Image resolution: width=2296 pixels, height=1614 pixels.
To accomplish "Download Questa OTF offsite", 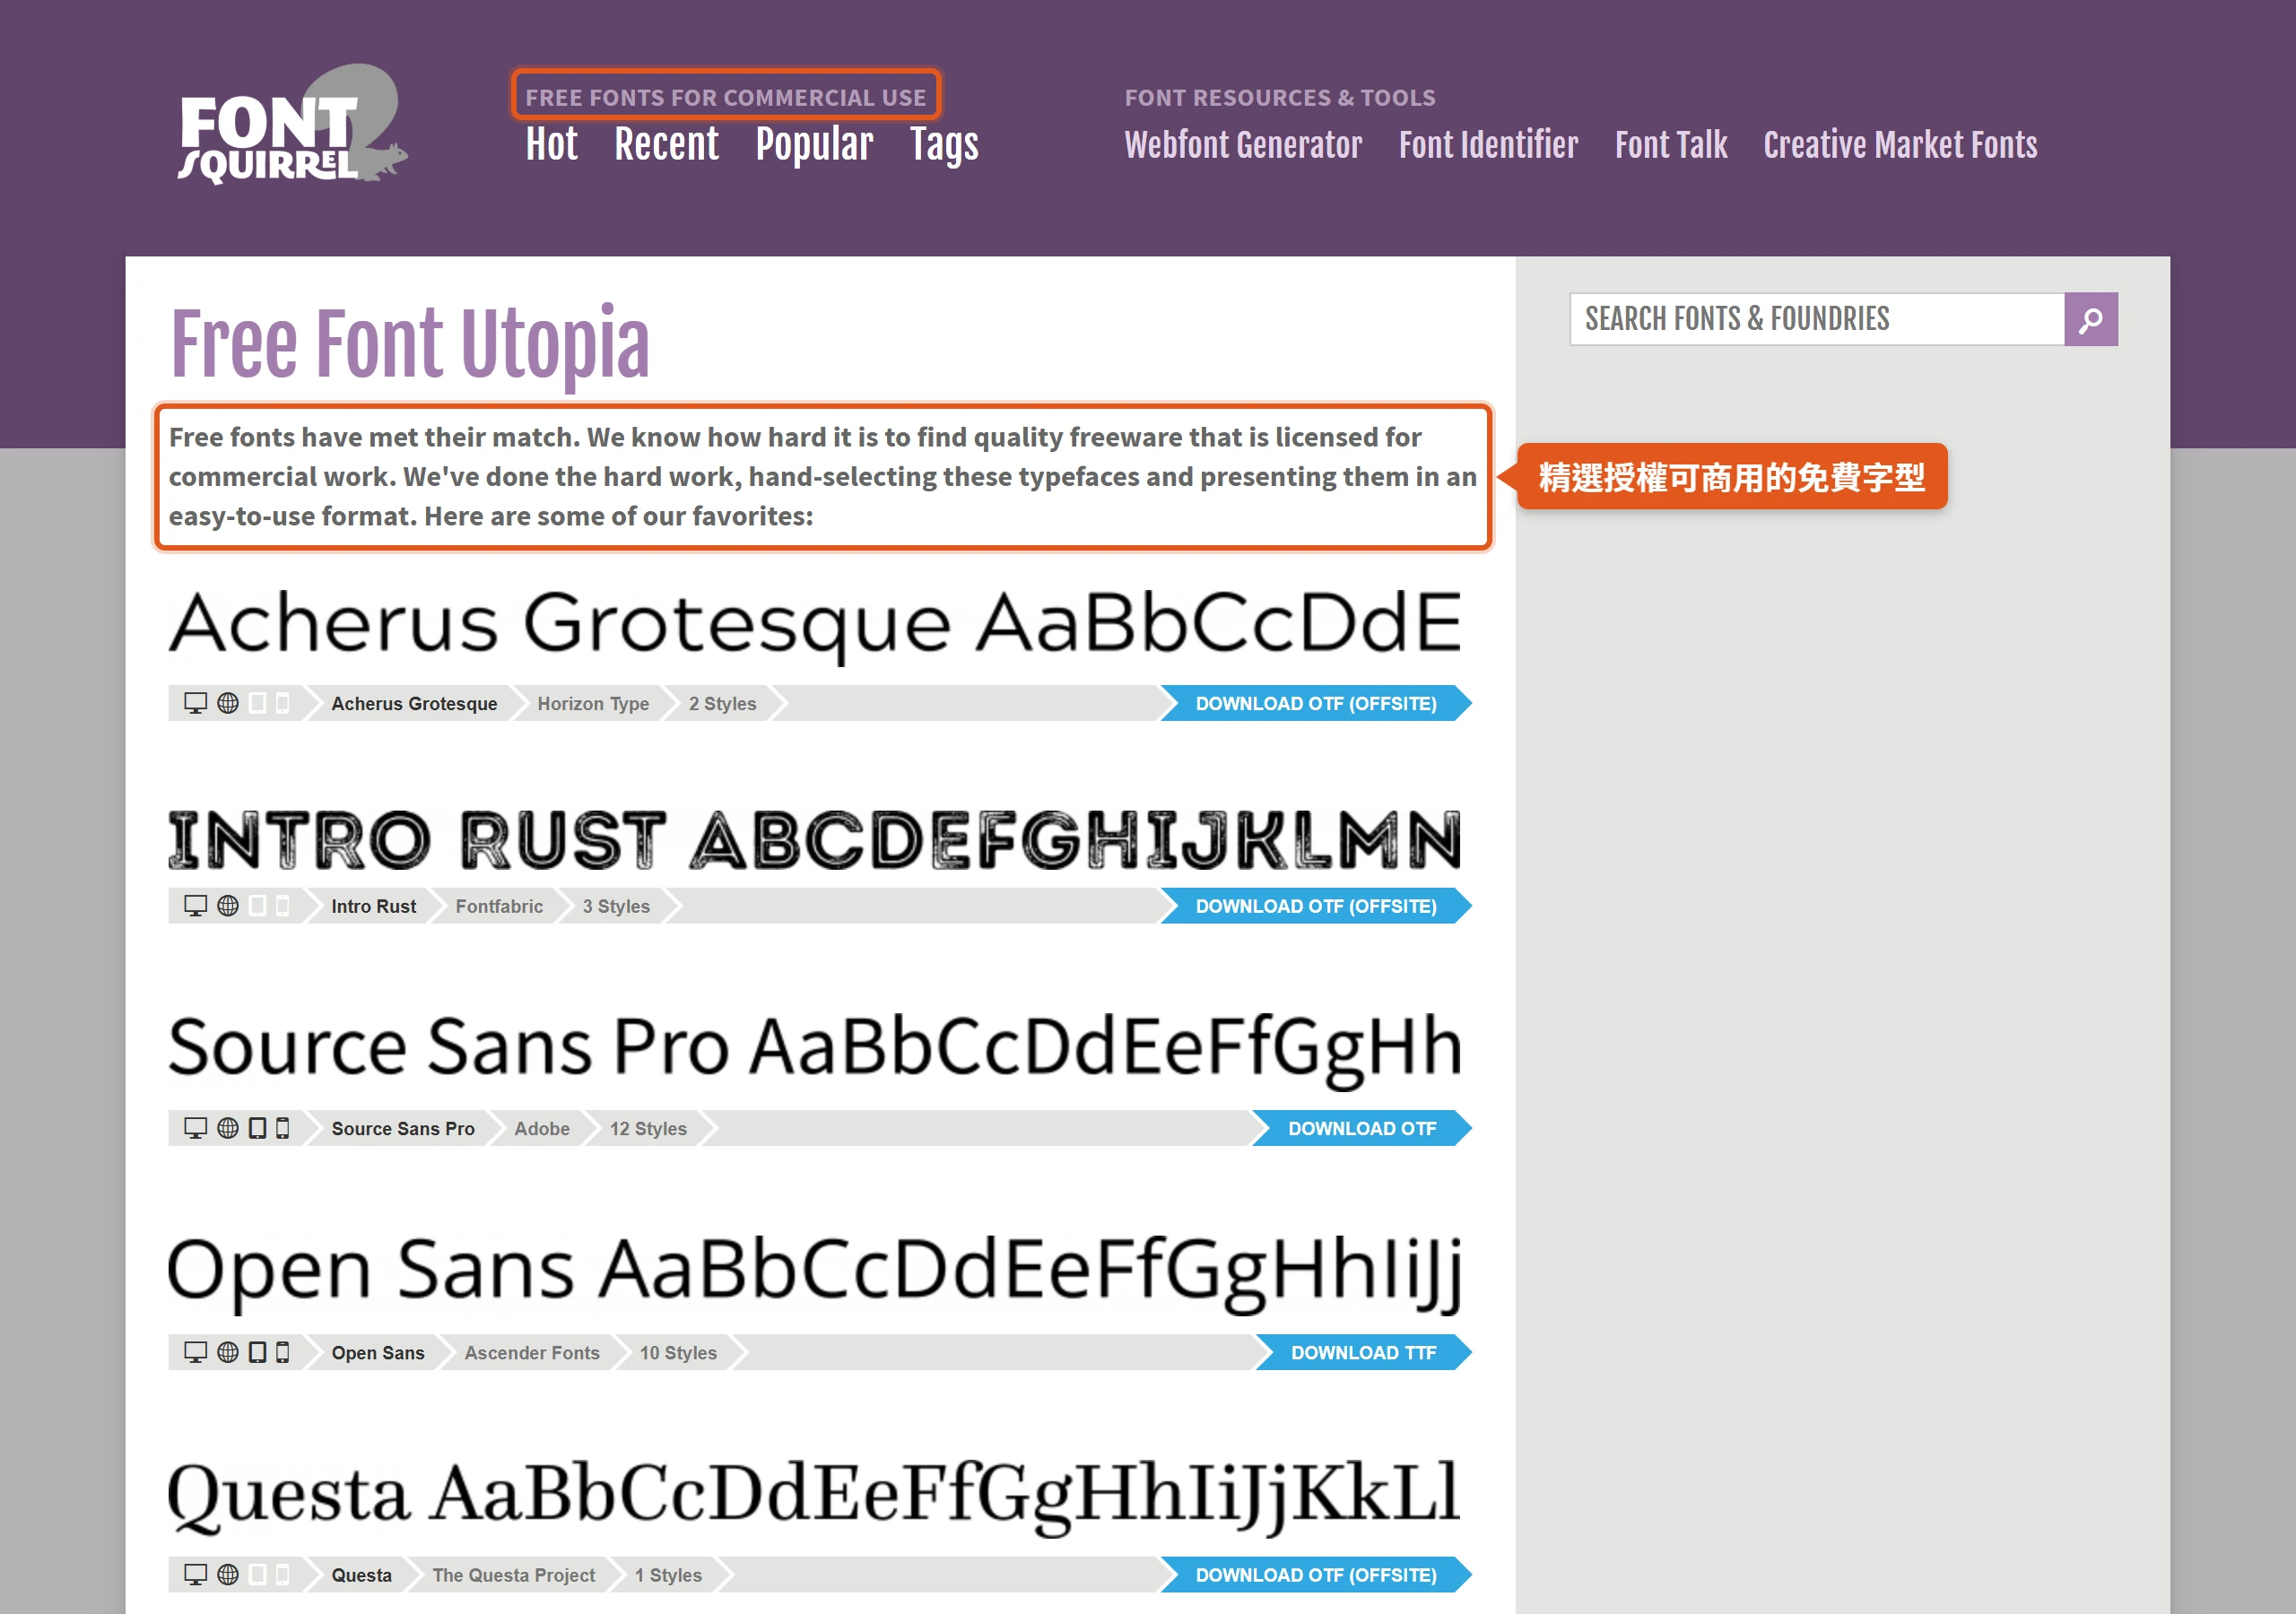I will (1316, 1575).
